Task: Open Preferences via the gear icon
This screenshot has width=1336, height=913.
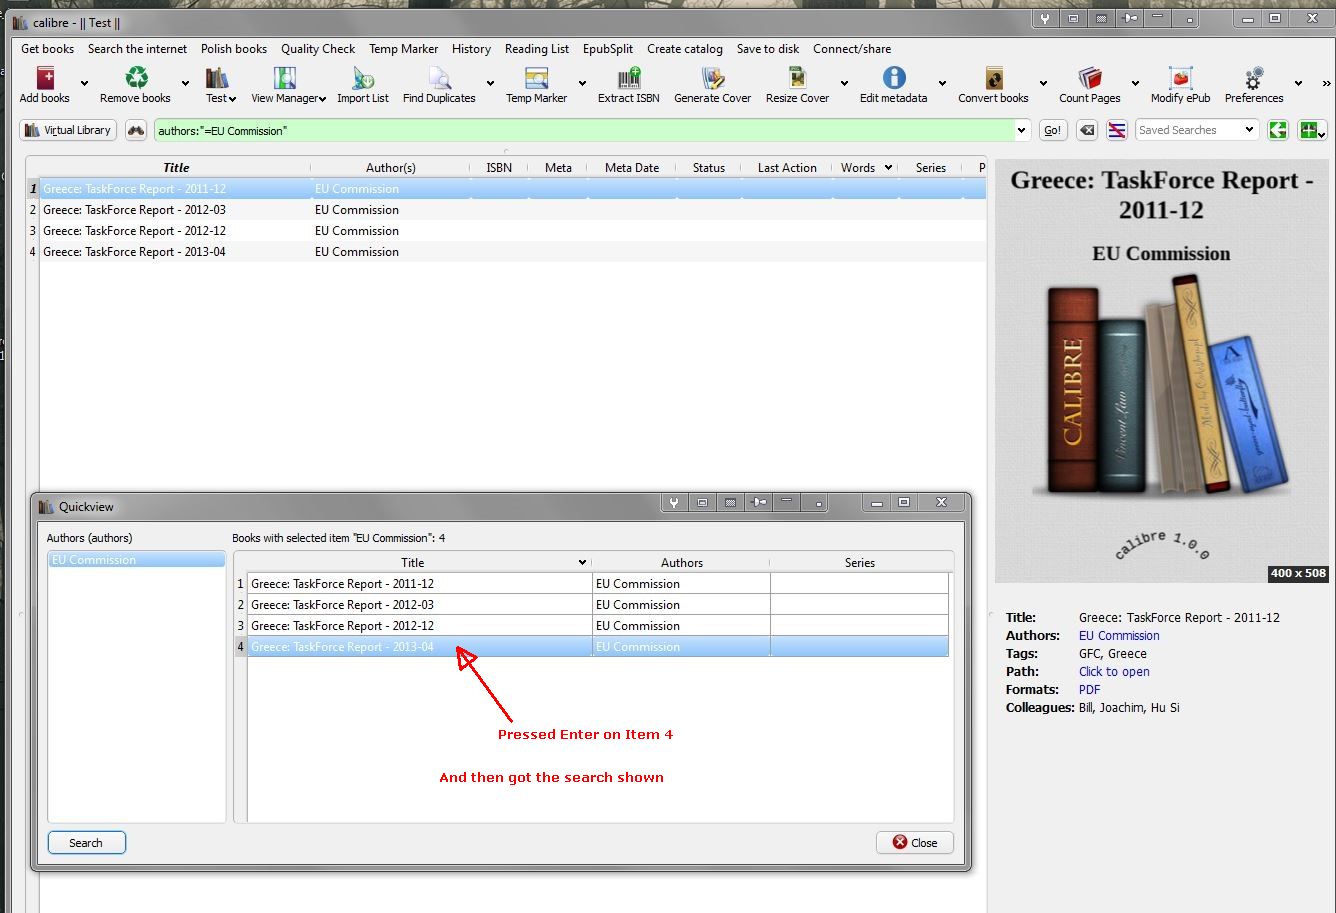Action: 1254,78
